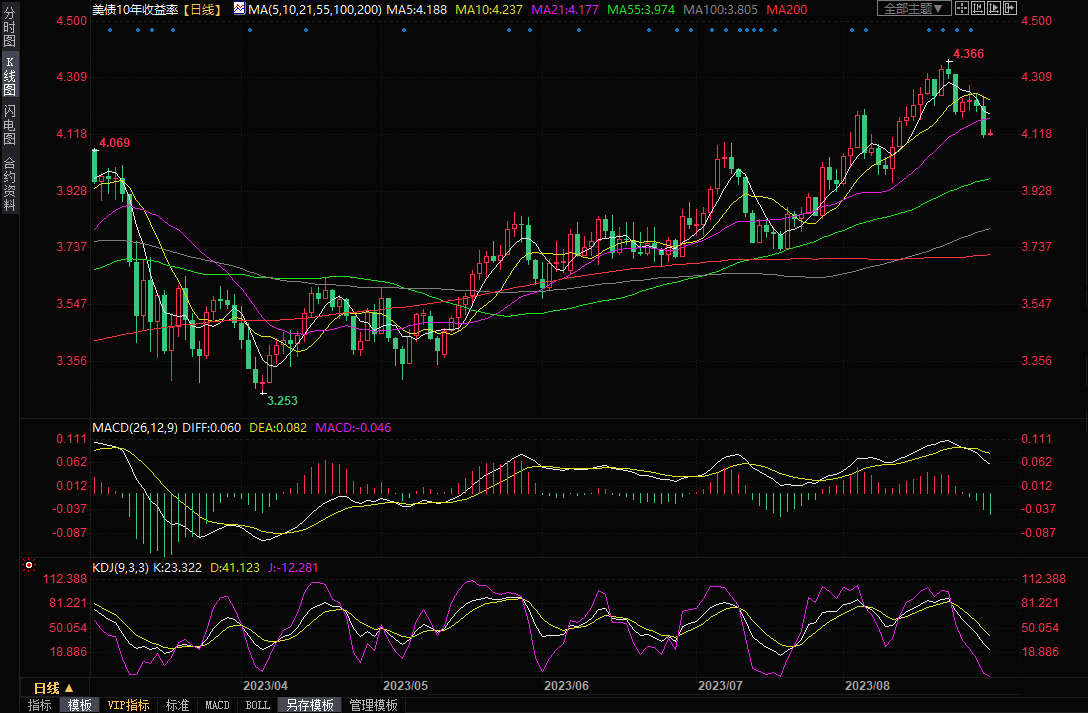Click the MA indicator chart icon
Image resolution: width=1088 pixels, height=713 pixels.
(239, 8)
